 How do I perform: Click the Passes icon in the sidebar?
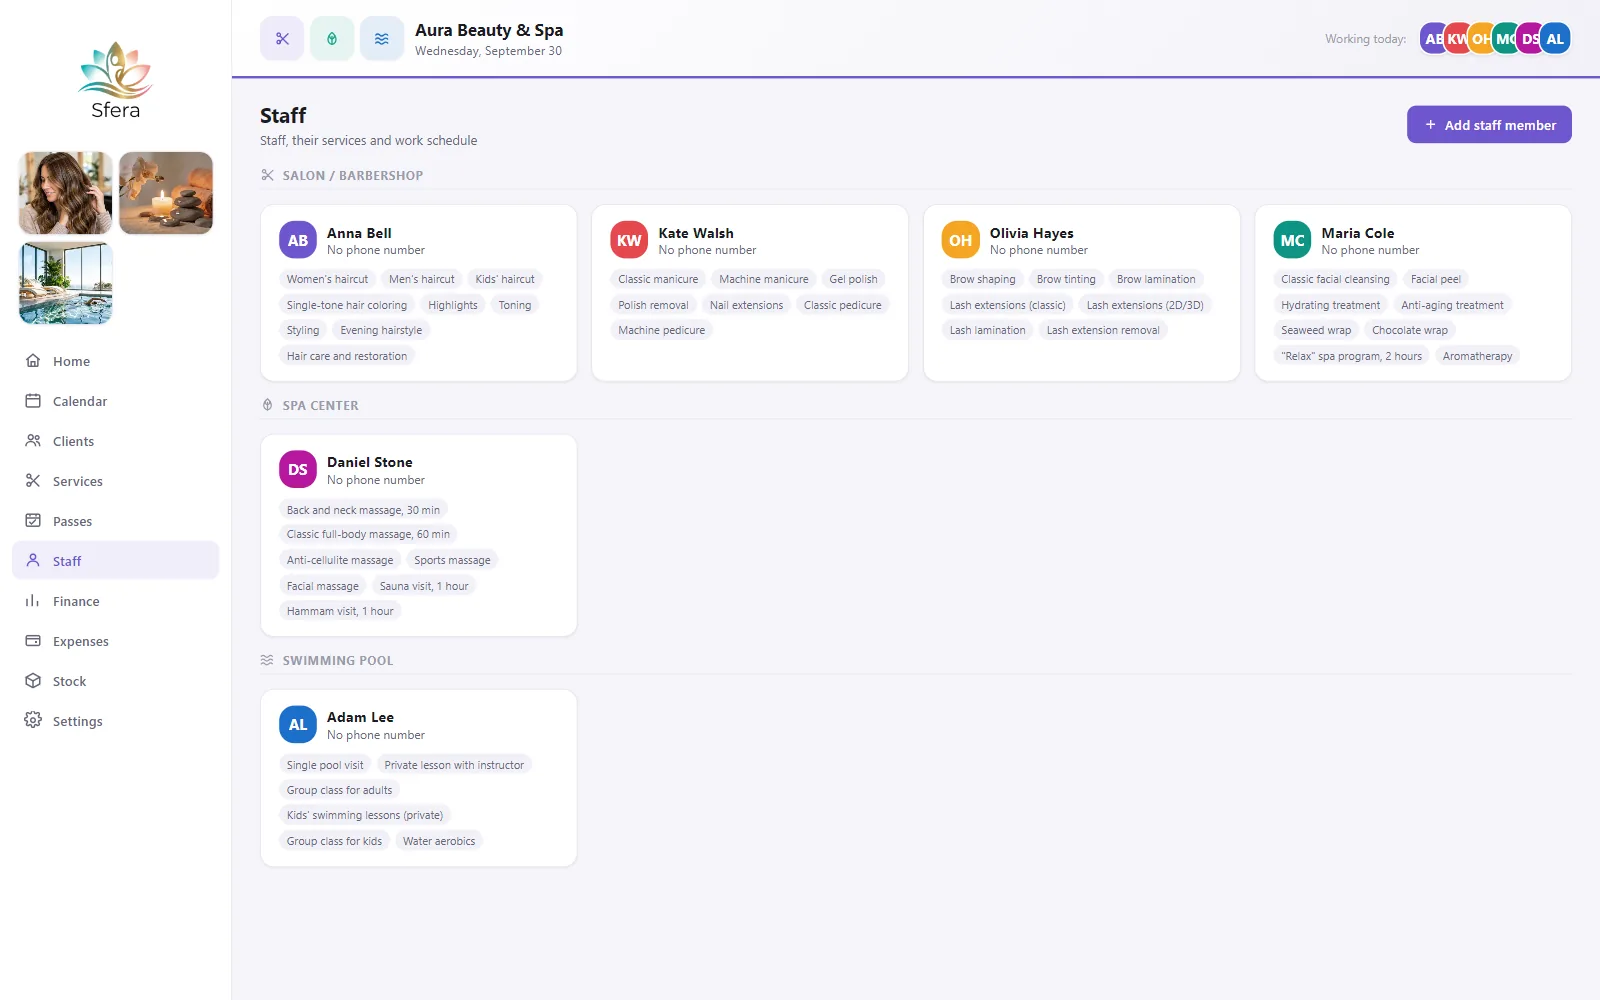click(33, 521)
